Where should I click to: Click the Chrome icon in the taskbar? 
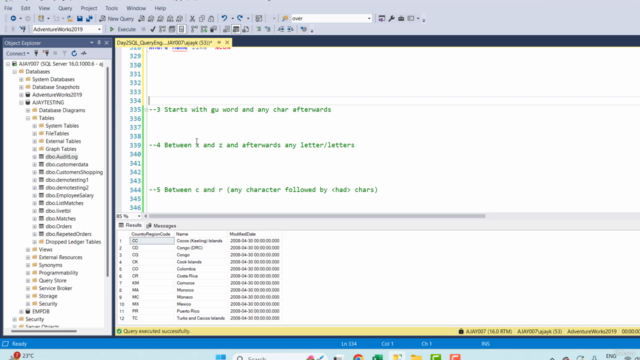point(358,358)
